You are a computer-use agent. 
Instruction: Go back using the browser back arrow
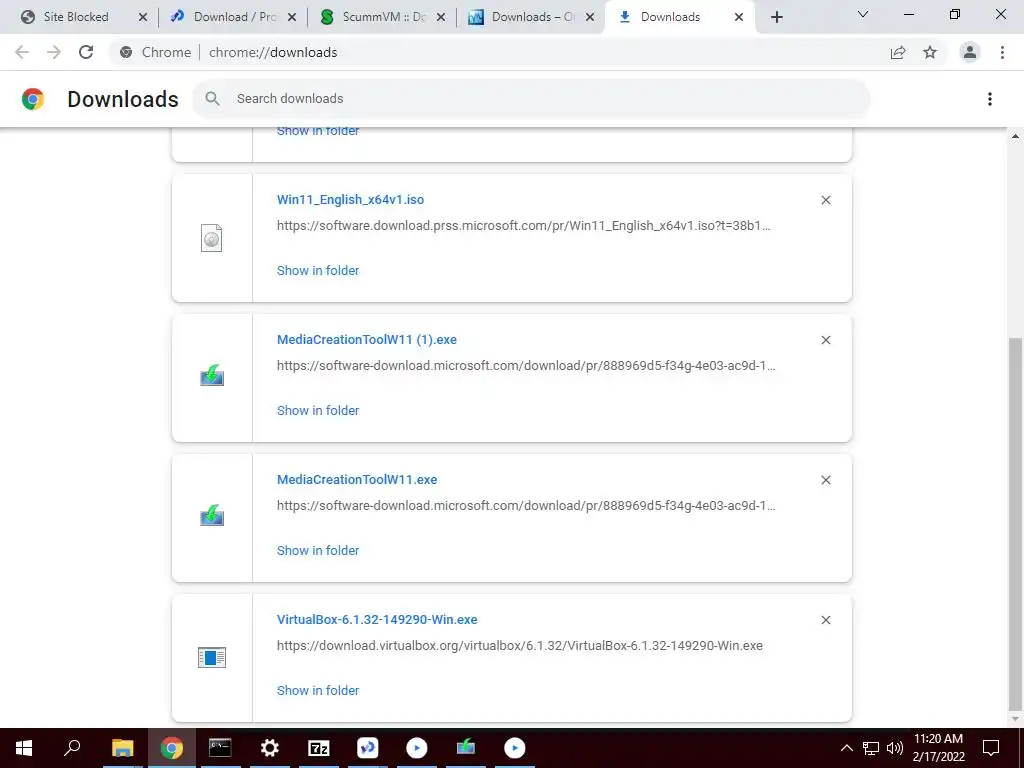pos(22,52)
